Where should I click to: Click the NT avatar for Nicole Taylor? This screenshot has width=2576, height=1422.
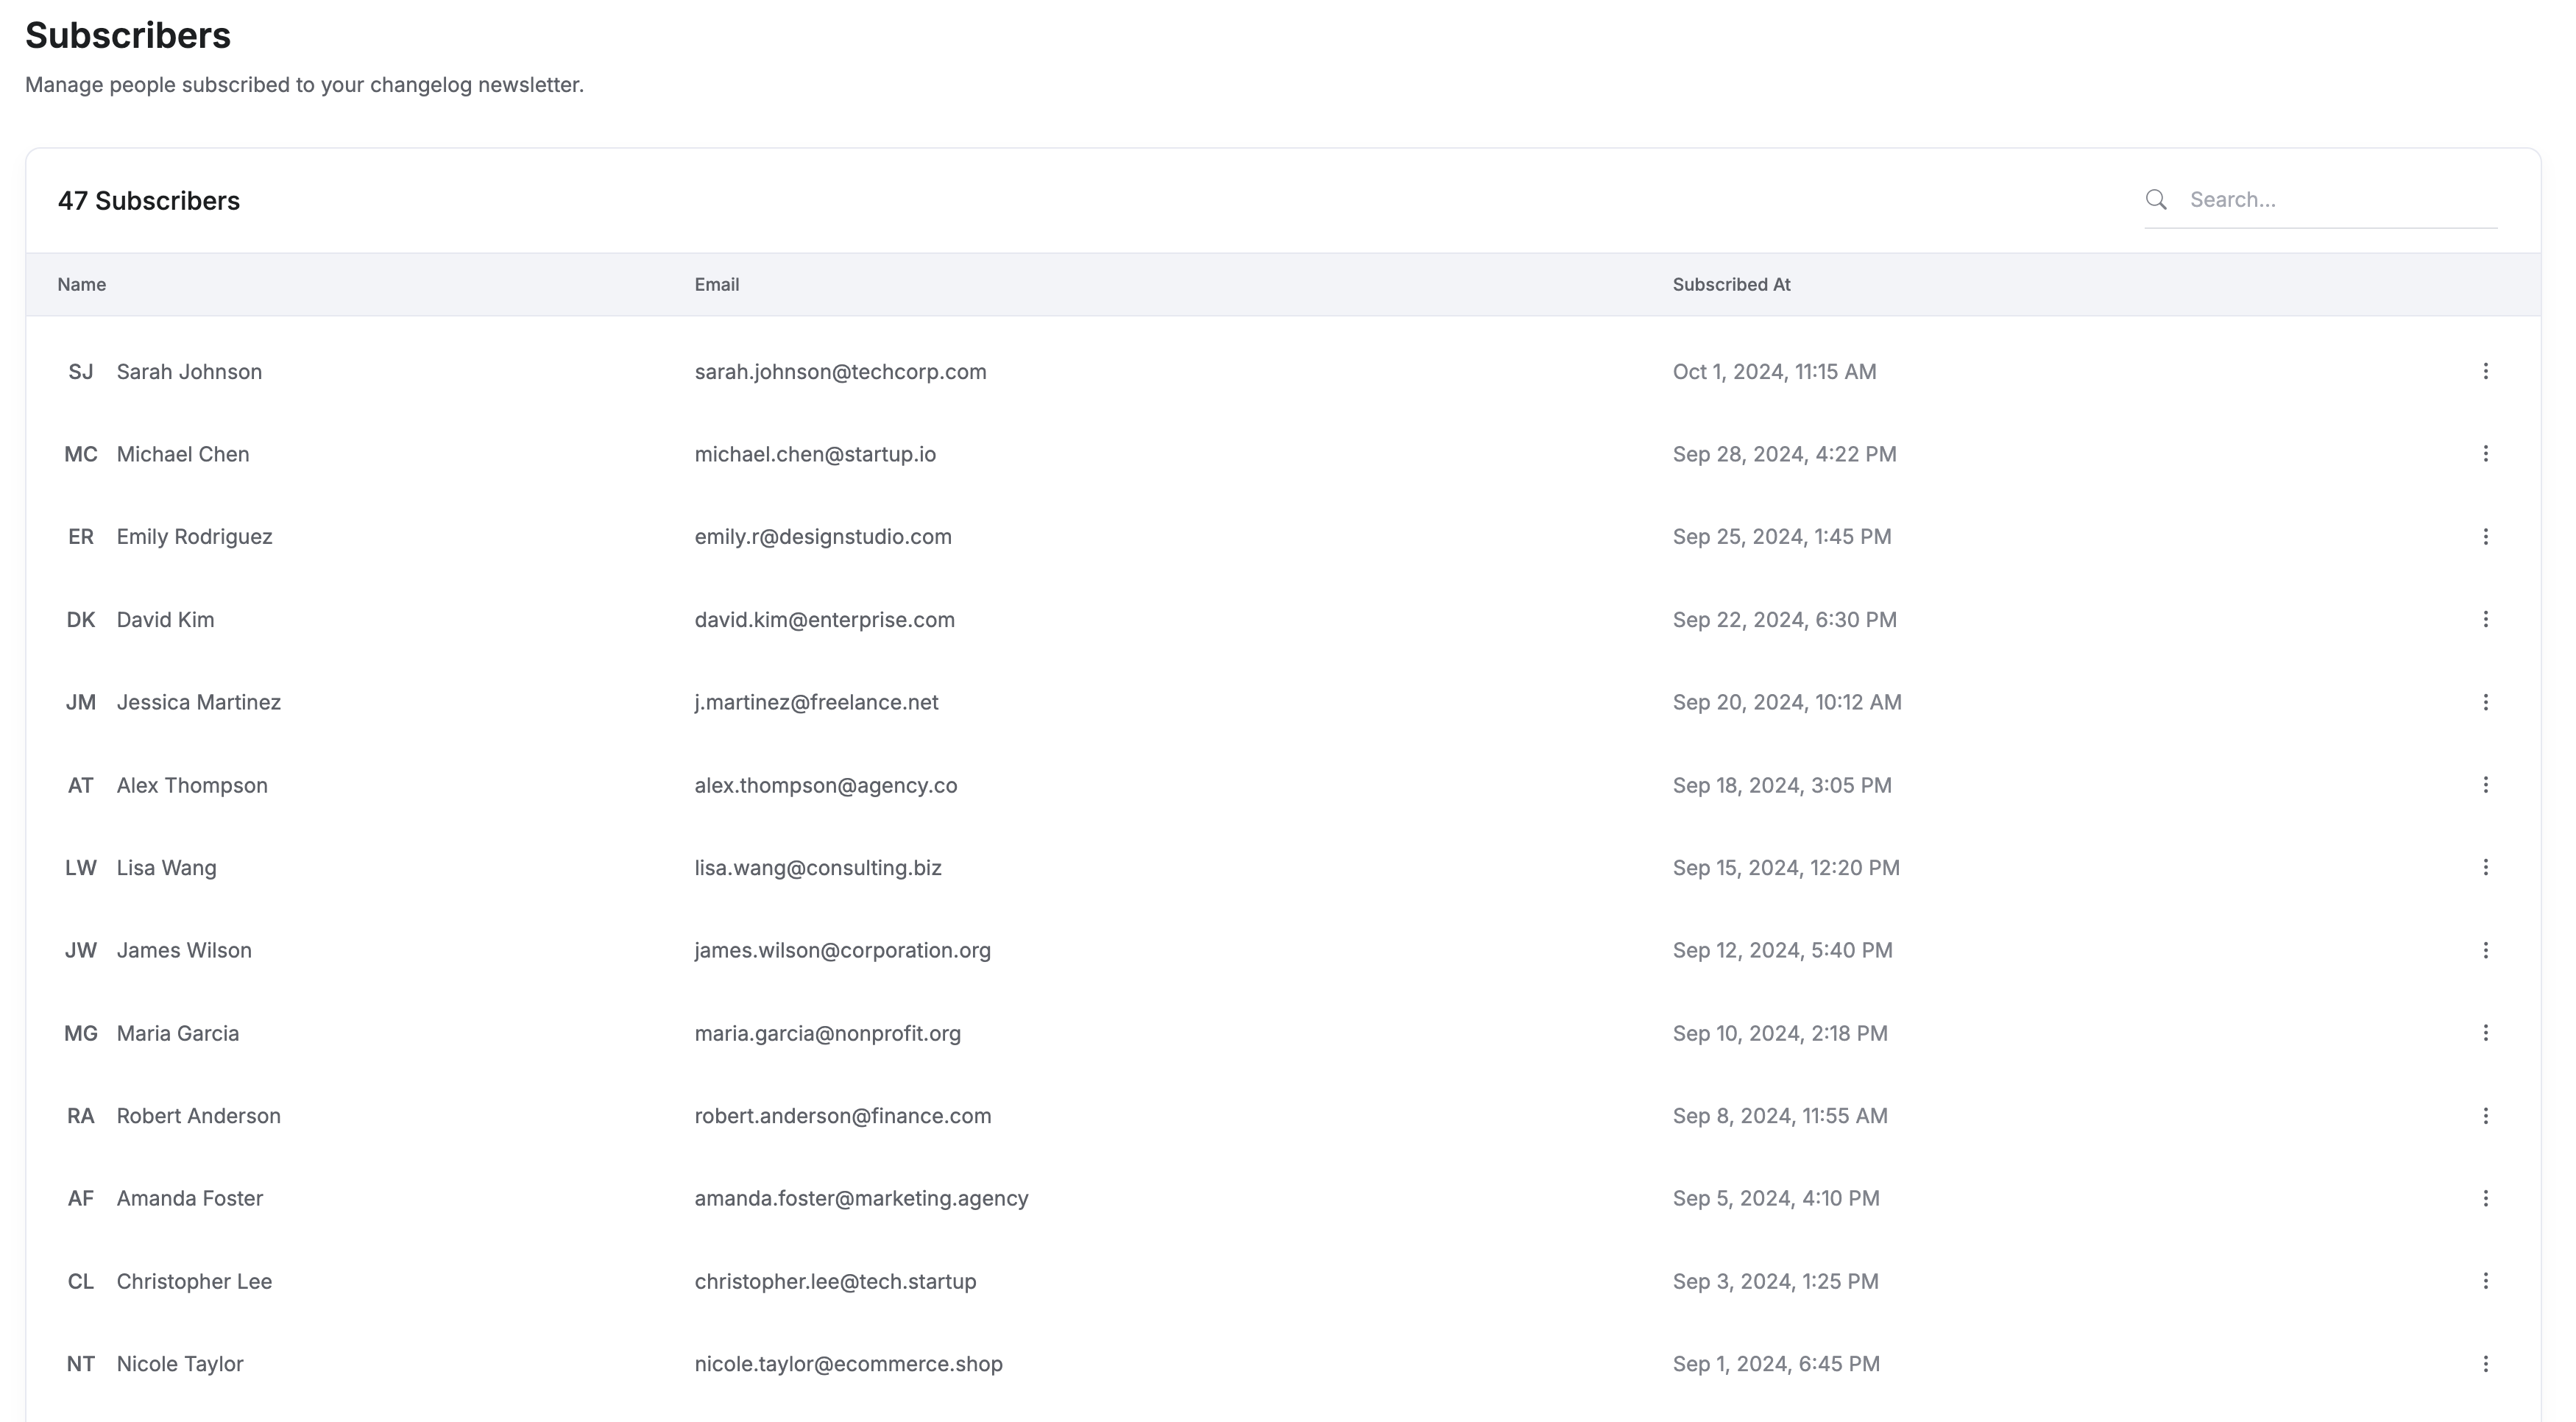coord(80,1364)
